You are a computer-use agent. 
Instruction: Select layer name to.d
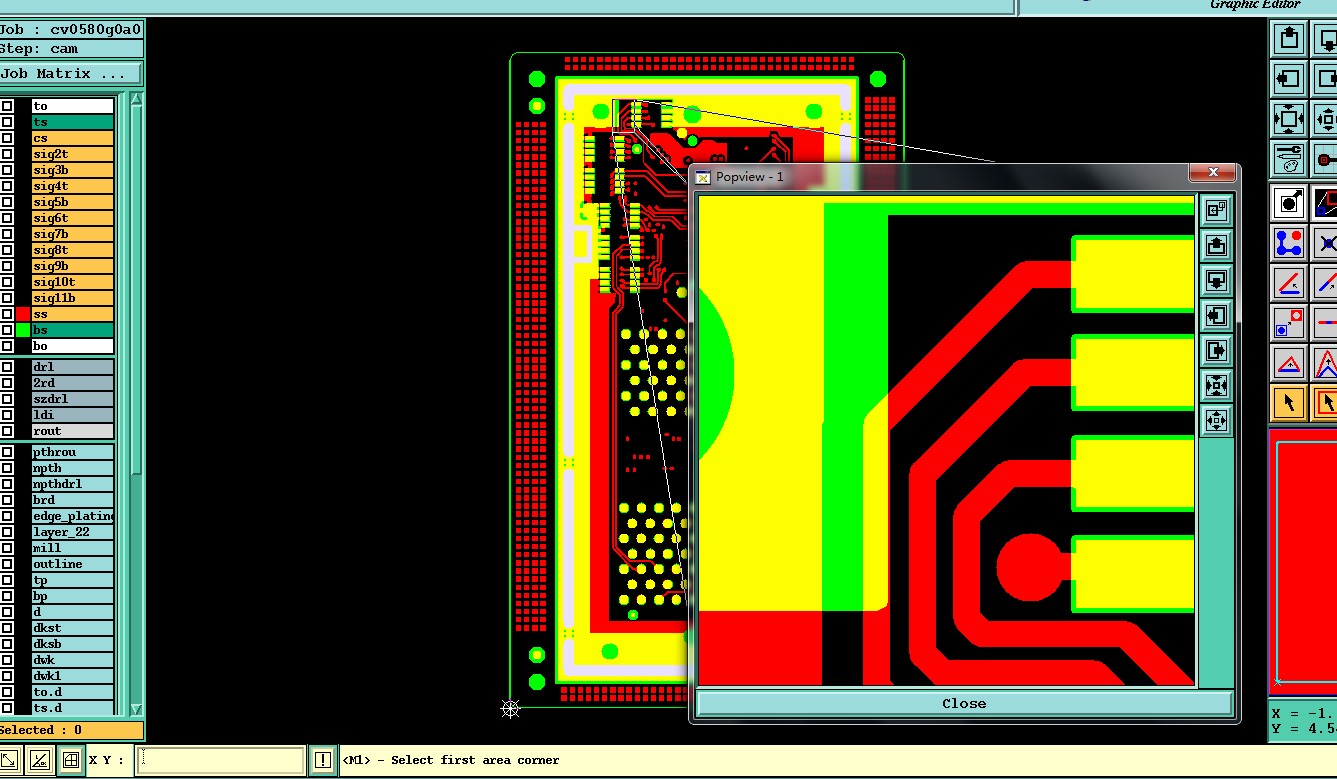[x=72, y=692]
